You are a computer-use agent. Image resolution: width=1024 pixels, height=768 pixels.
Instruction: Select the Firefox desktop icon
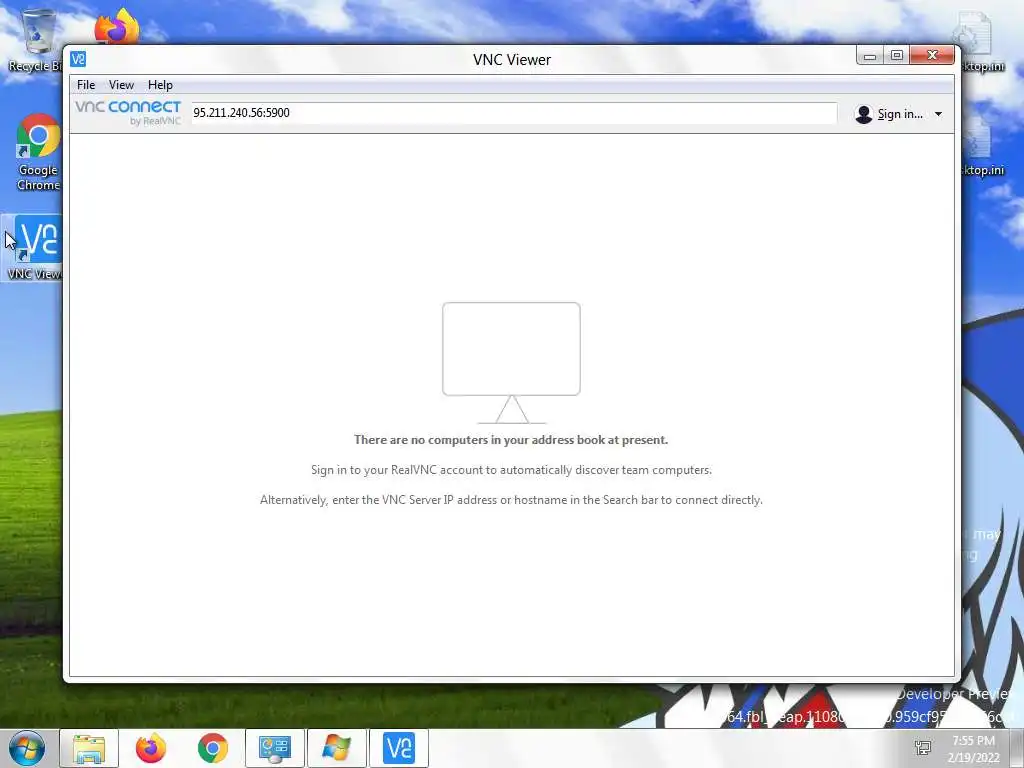point(117,27)
